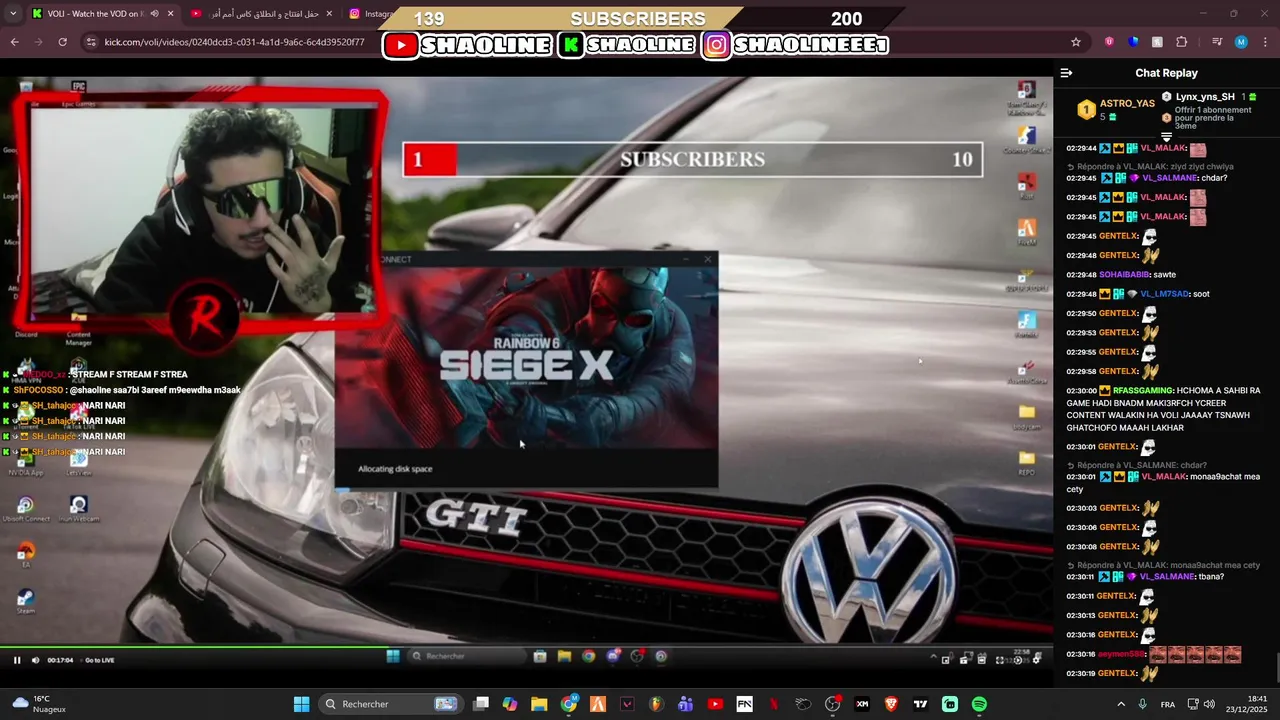The width and height of the screenshot is (1280, 720).
Task: Click the microphone tray icon
Action: pos(1142,704)
